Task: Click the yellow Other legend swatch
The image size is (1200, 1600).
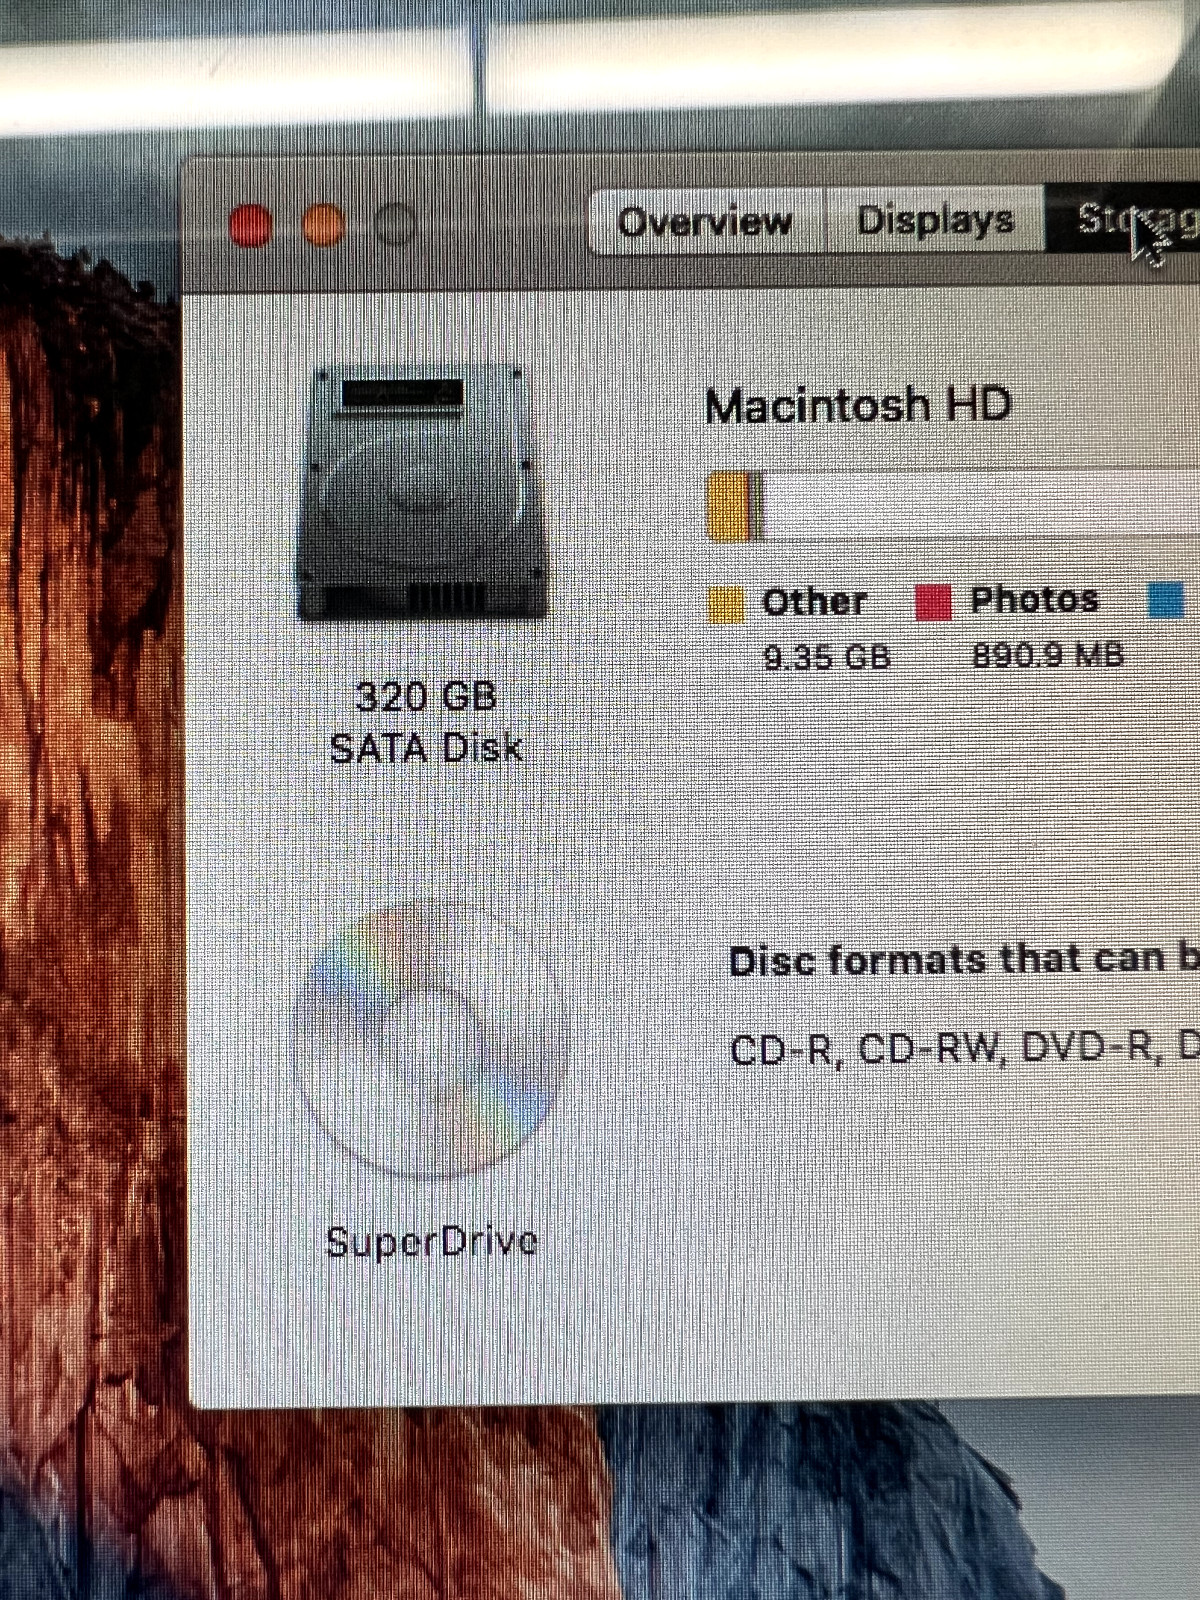Action: pos(726,604)
